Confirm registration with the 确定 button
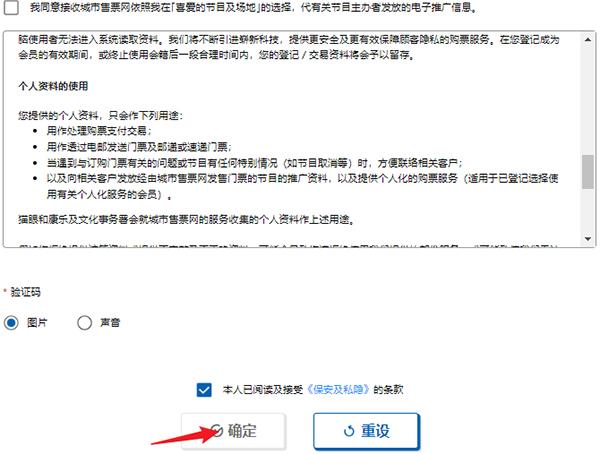Viewport: 600px width, 454px height. (x=233, y=431)
